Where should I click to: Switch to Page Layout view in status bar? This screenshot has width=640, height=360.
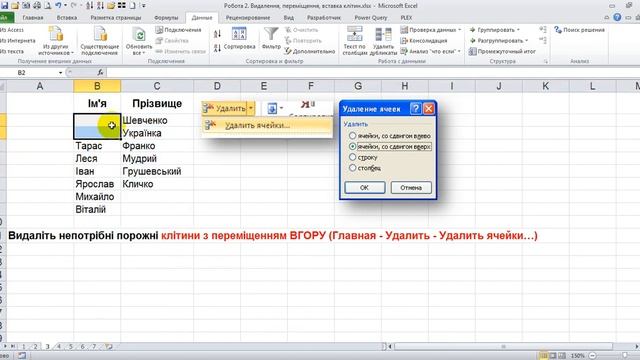pyautogui.click(x=553, y=356)
